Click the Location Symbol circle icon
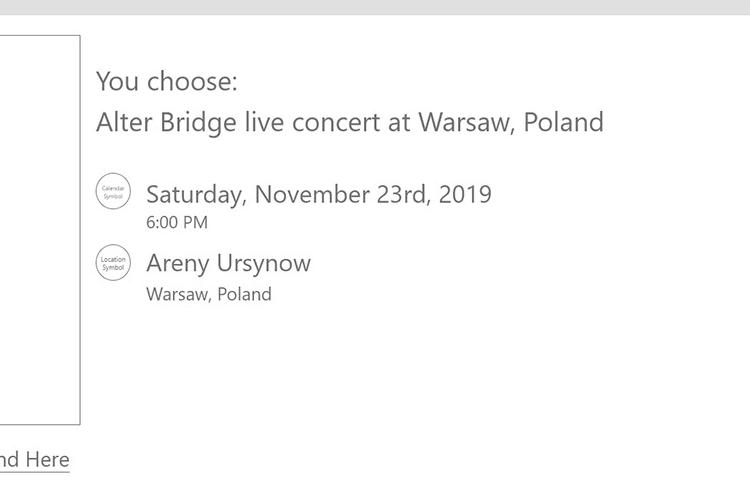Image resolution: width=750 pixels, height=500 pixels. (x=113, y=263)
